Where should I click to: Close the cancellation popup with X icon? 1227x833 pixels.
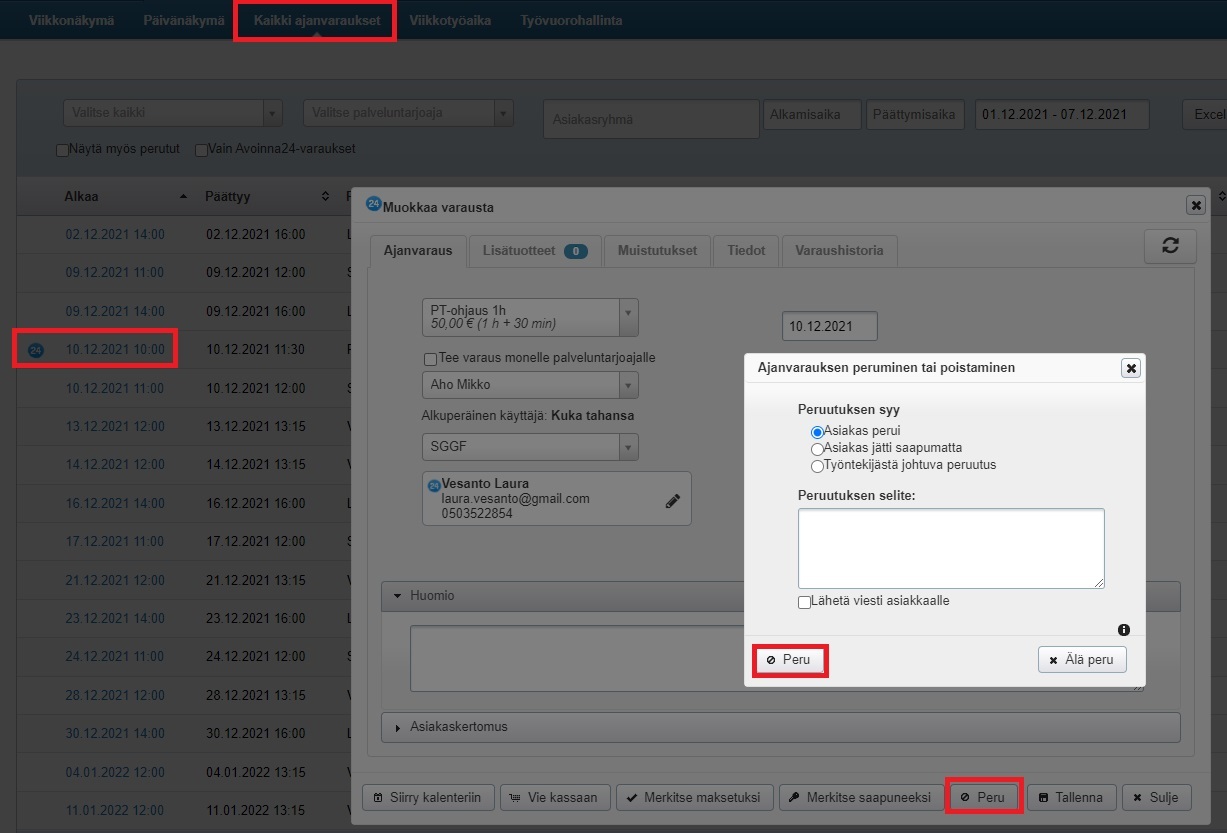(1131, 368)
